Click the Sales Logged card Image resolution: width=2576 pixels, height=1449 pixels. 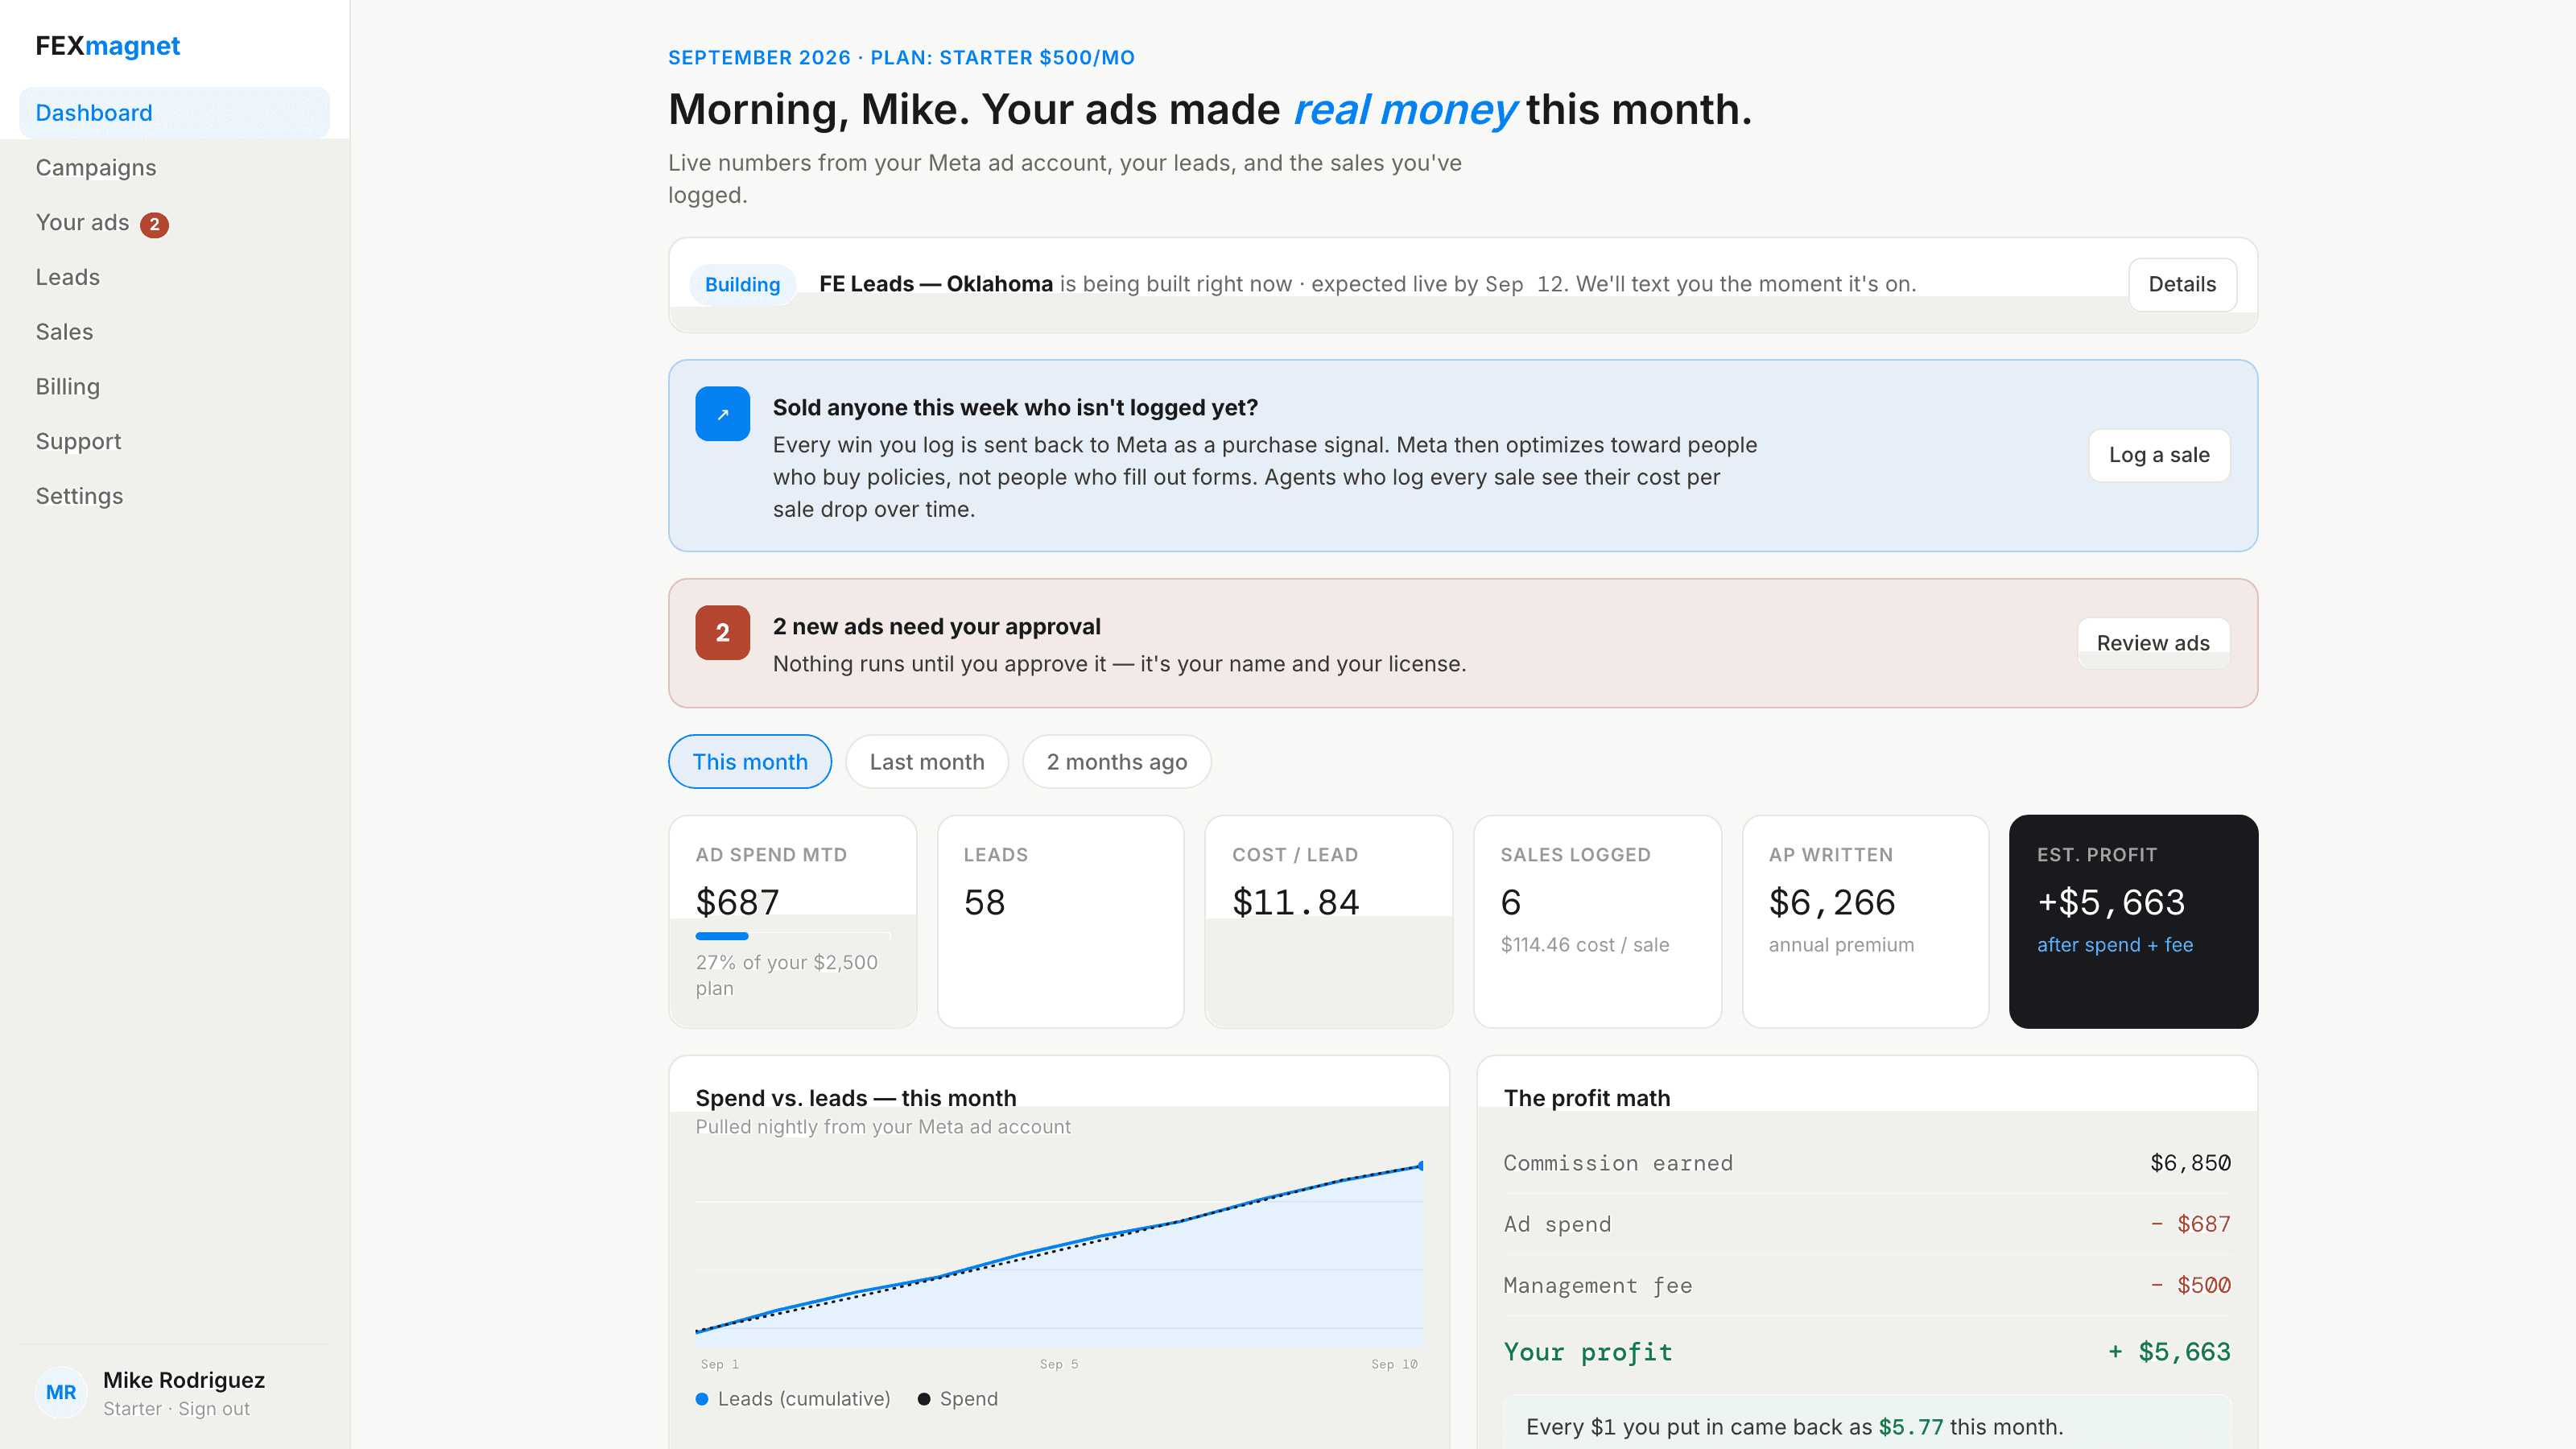tap(1597, 921)
